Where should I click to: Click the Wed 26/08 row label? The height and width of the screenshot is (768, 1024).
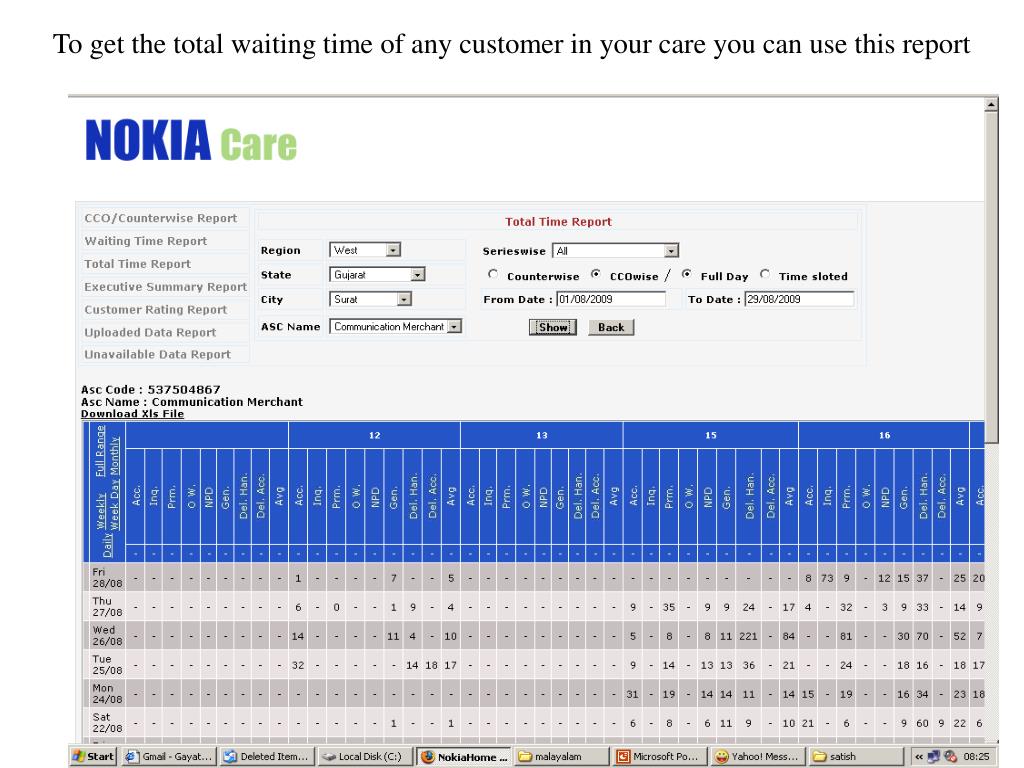pyautogui.click(x=107, y=635)
